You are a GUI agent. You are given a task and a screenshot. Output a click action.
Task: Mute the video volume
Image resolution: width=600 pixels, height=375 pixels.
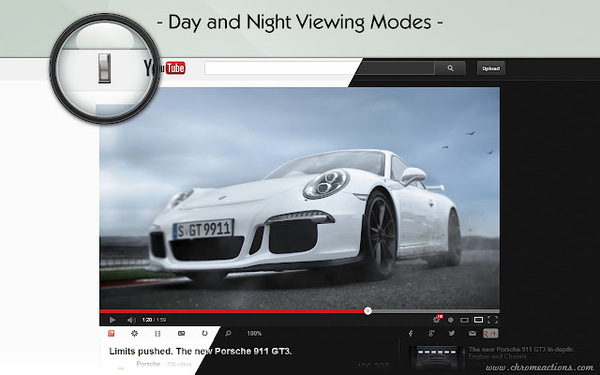[131, 320]
